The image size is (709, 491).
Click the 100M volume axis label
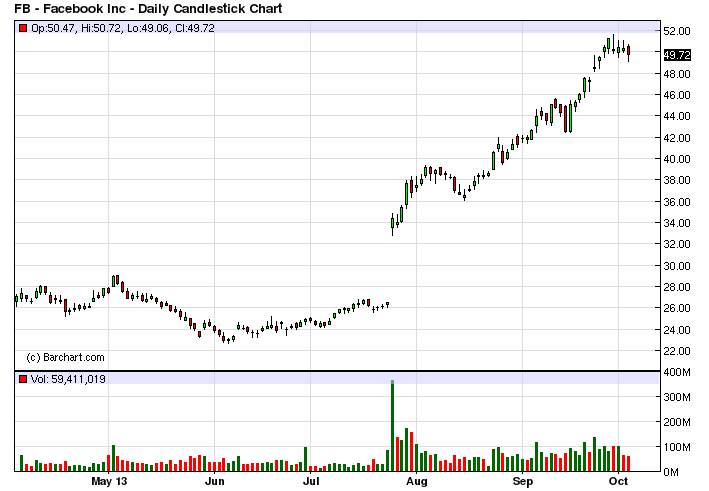677,447
